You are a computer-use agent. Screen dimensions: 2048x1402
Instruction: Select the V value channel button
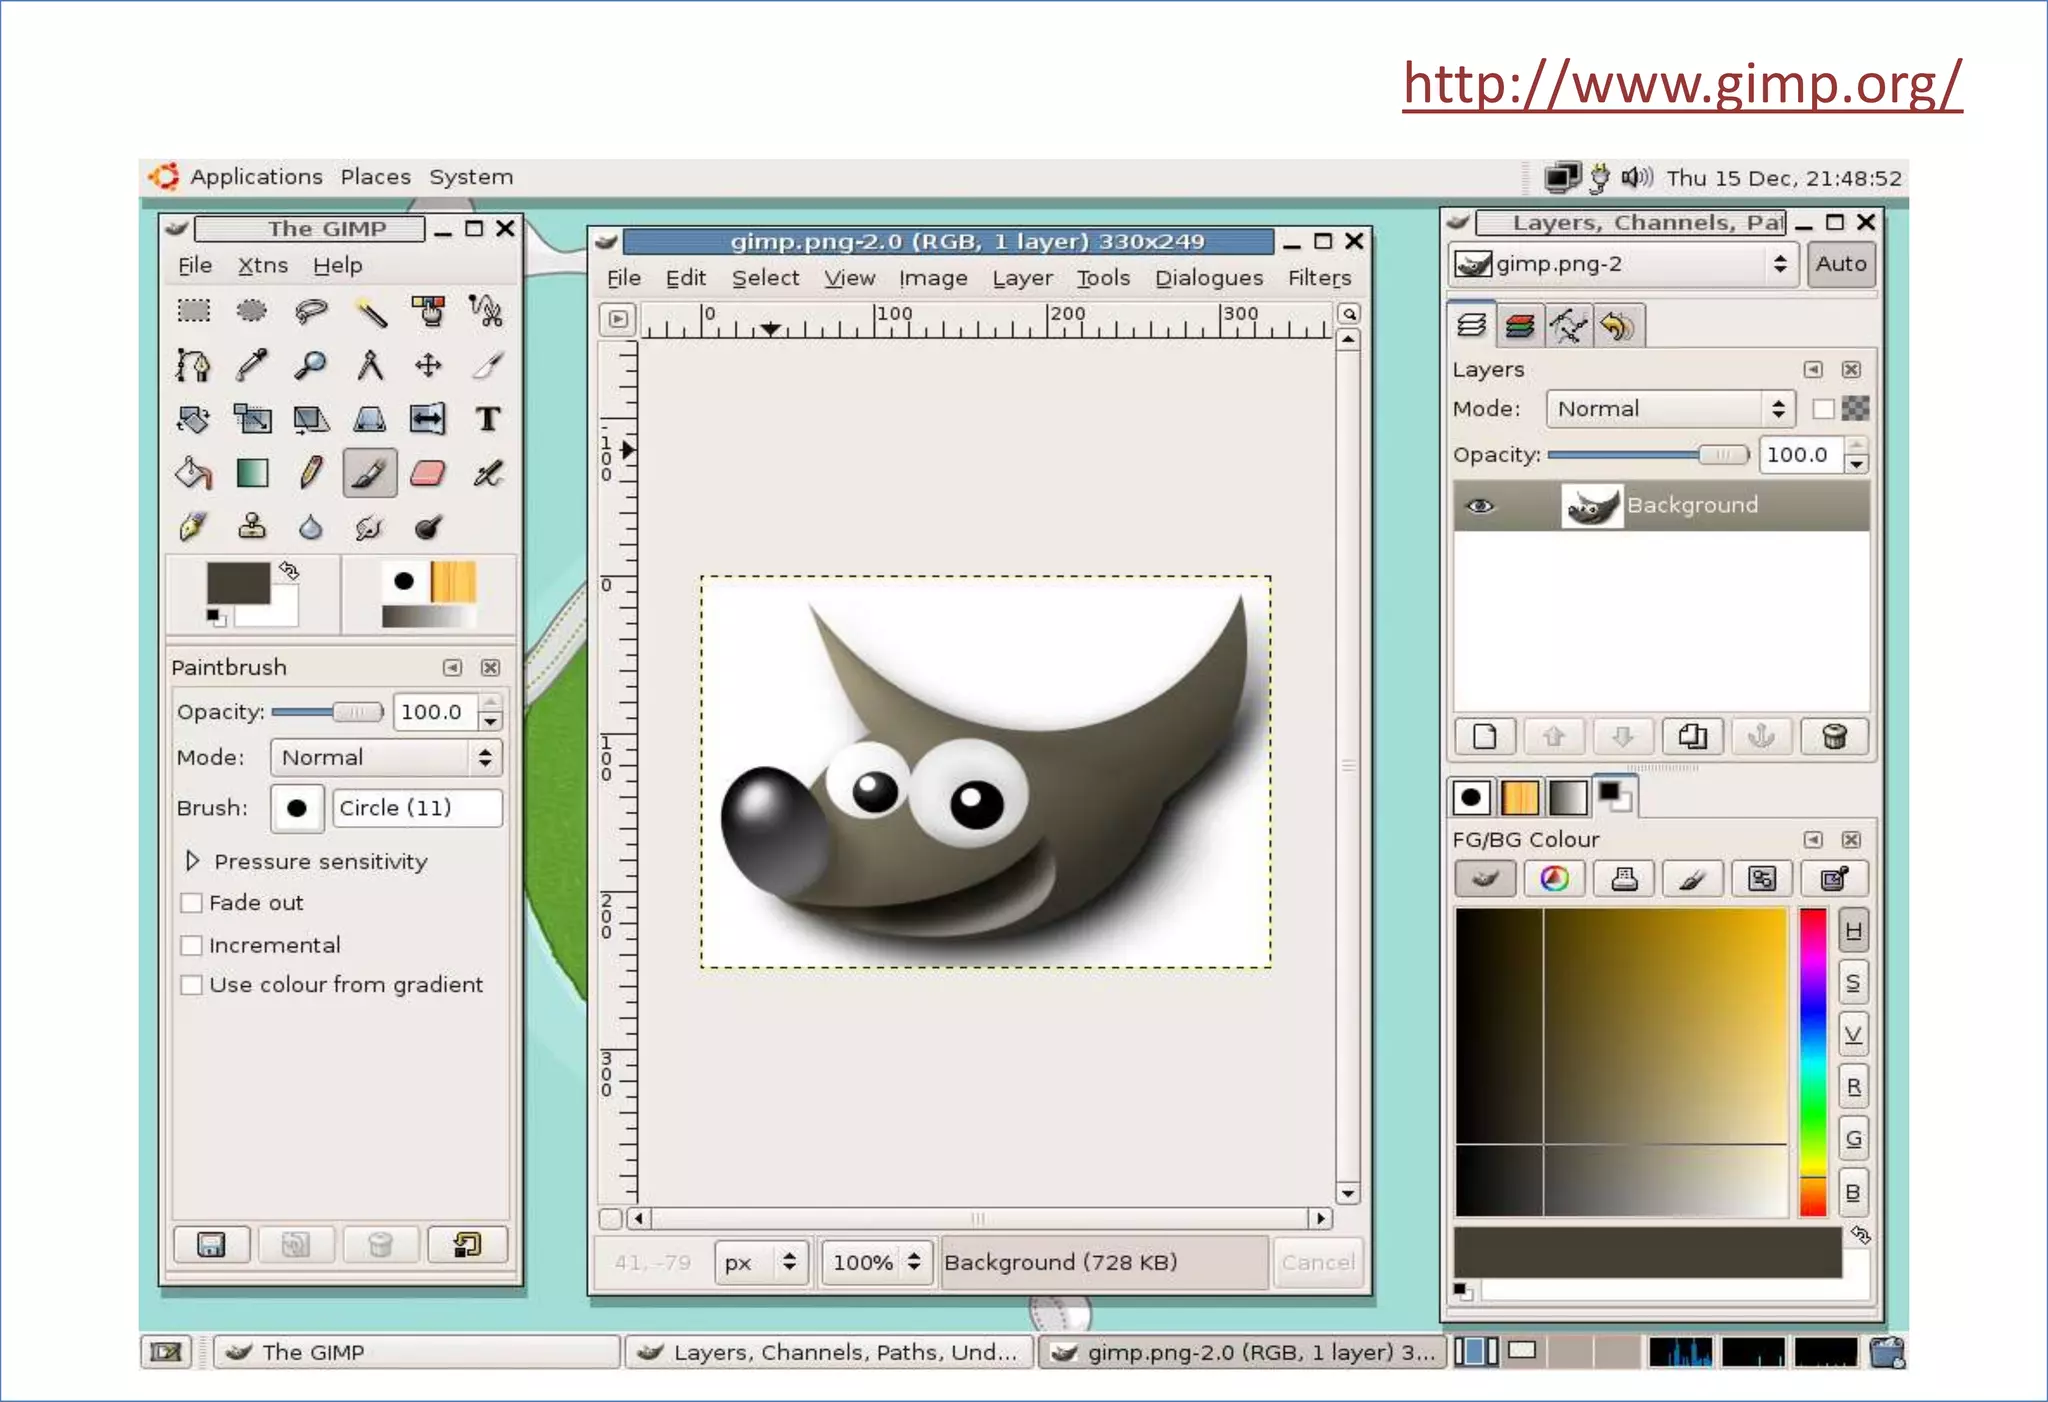coord(1853,1034)
